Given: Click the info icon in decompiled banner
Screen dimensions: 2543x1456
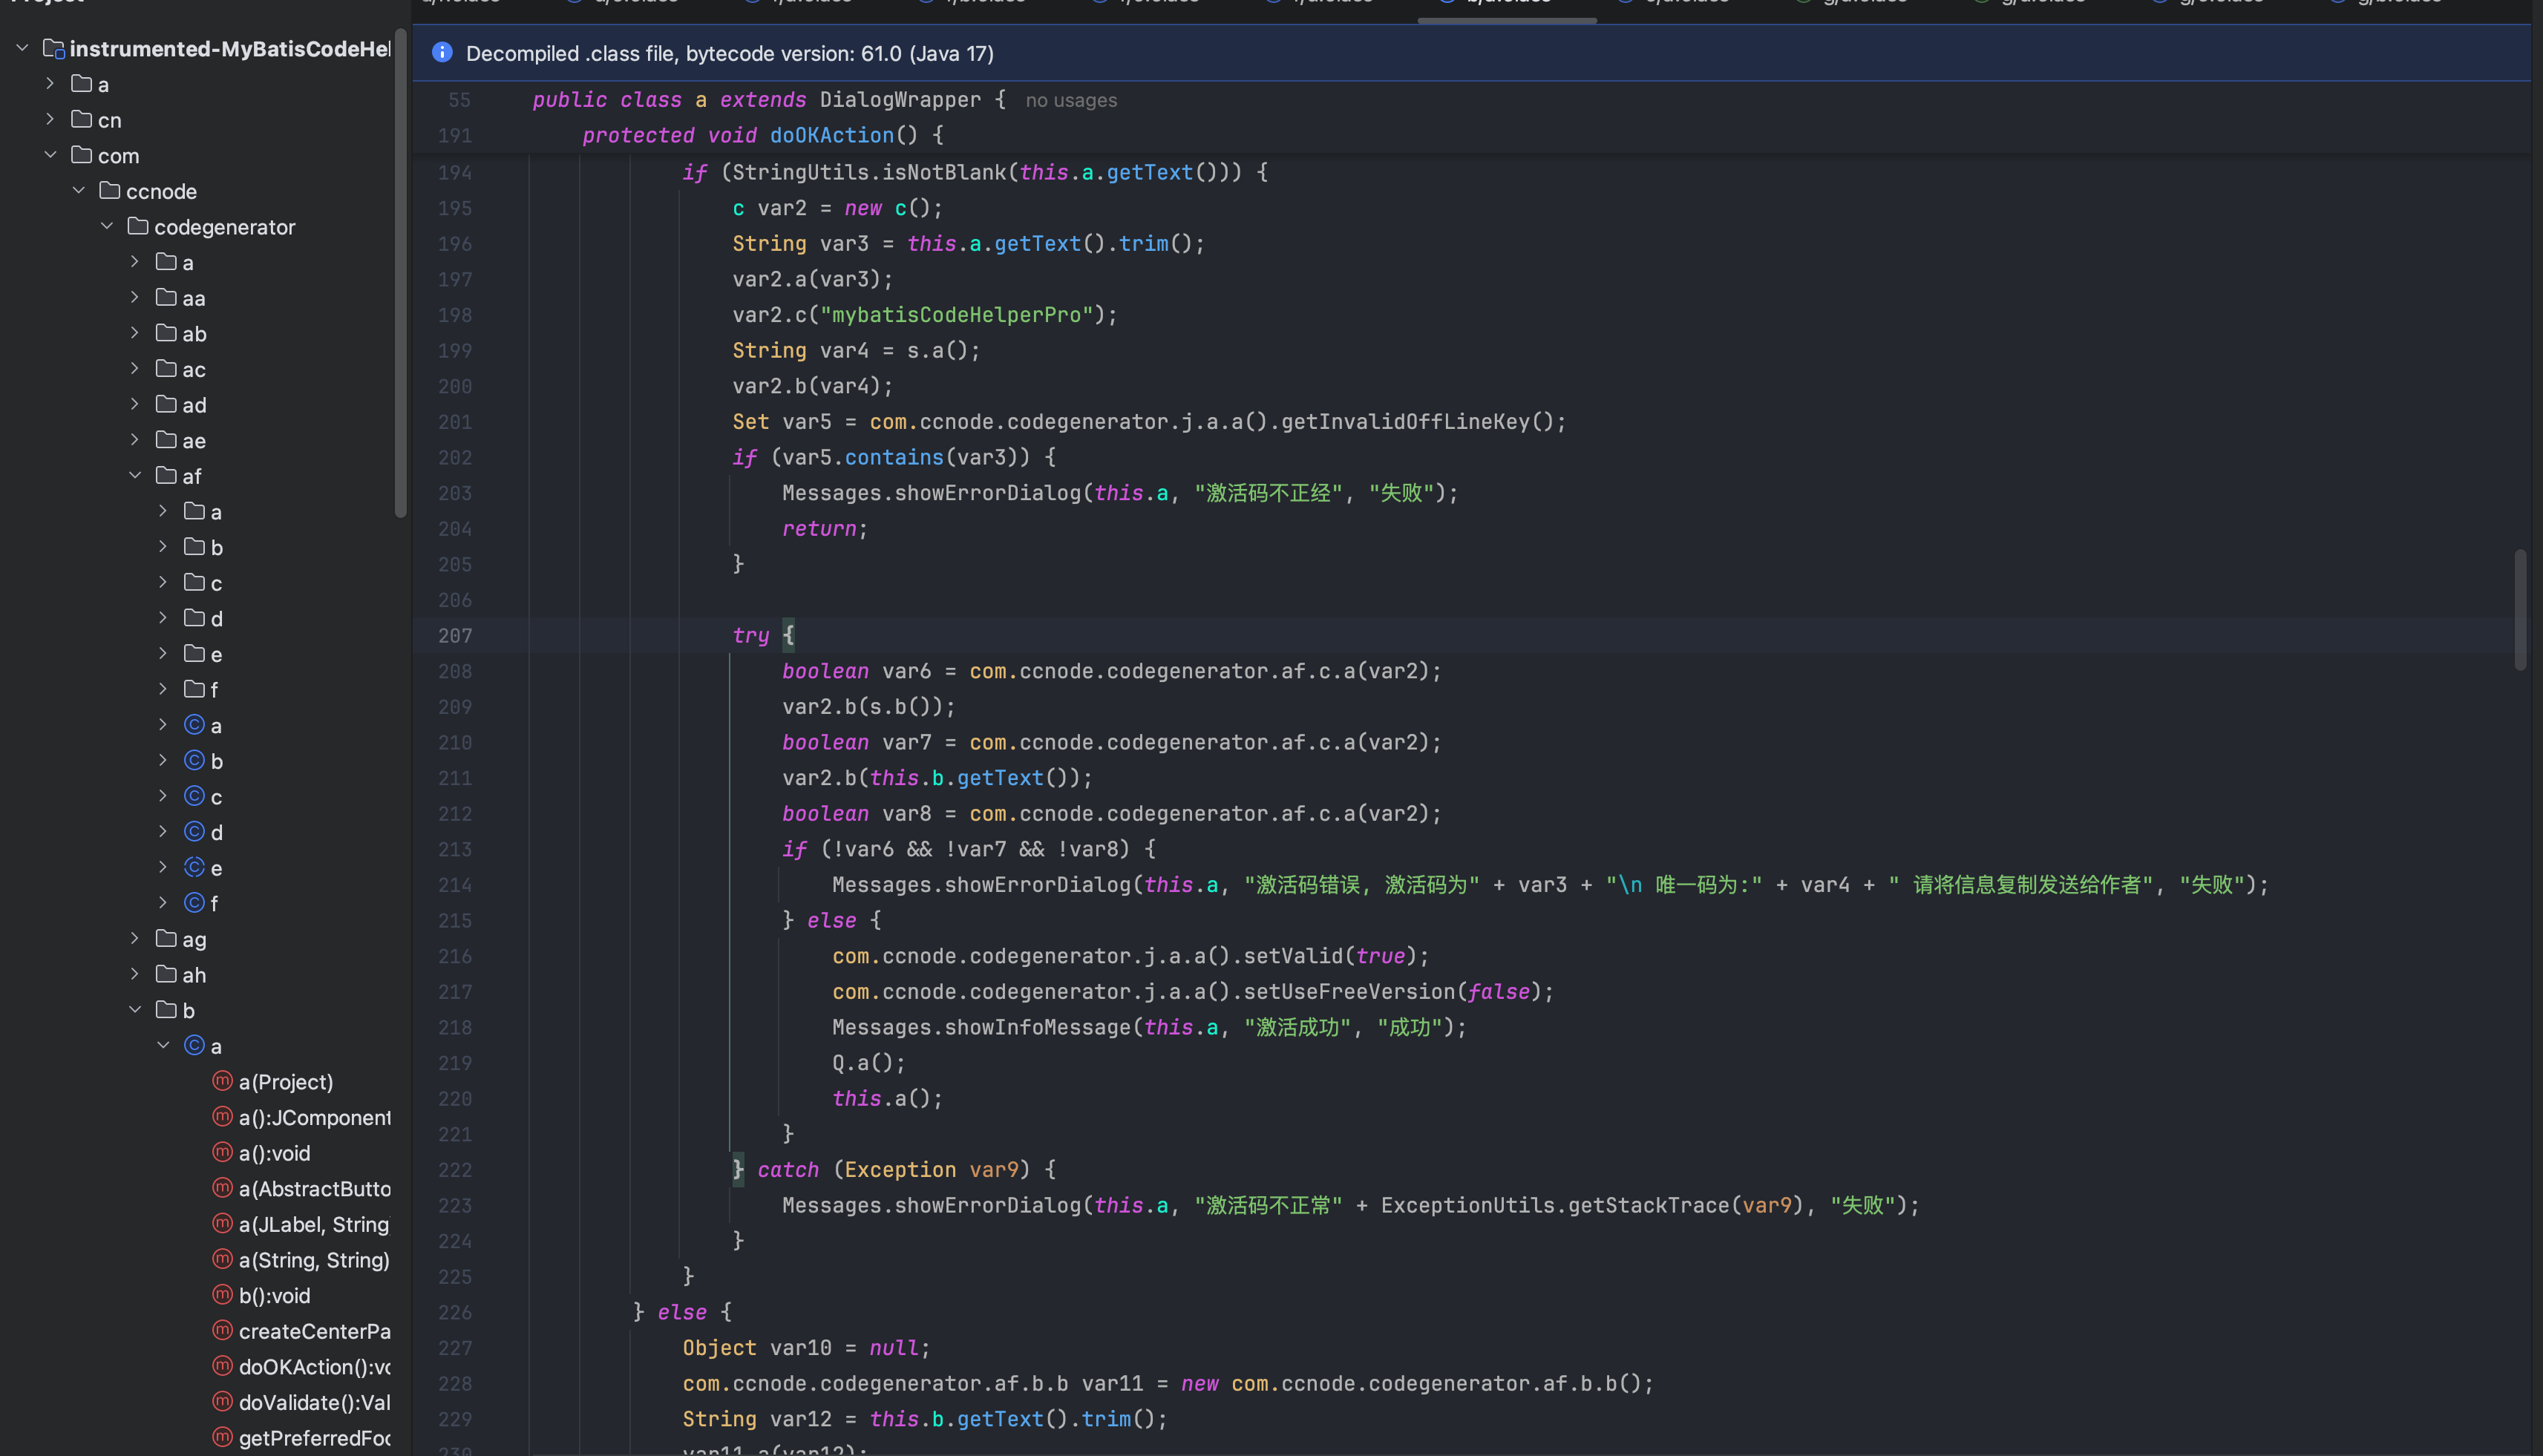Looking at the screenshot, I should (442, 53).
